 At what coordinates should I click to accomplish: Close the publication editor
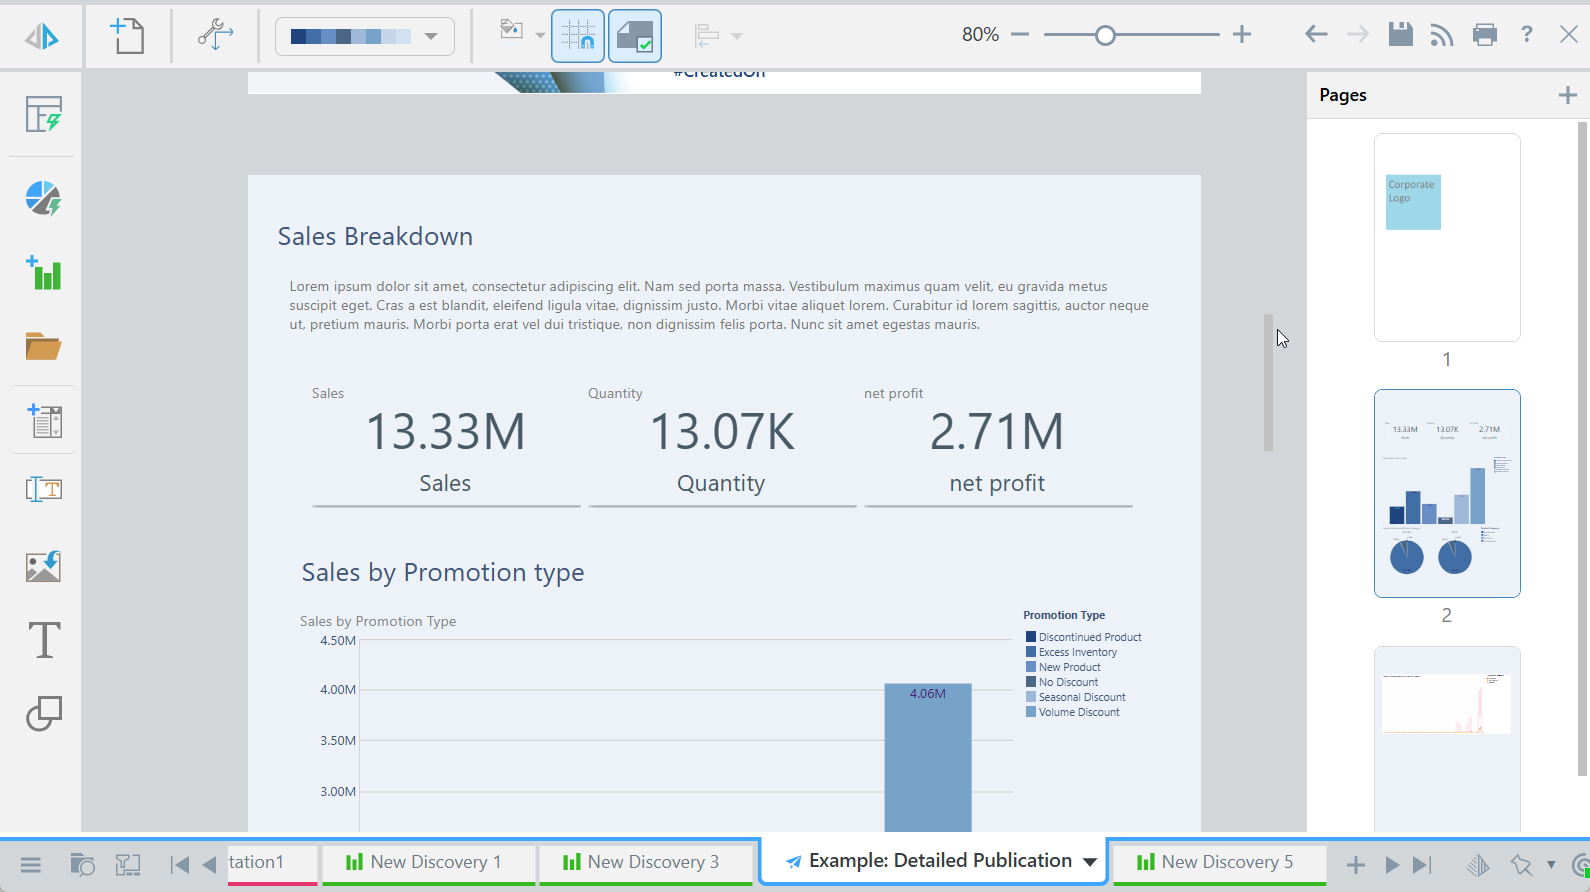1569,35
